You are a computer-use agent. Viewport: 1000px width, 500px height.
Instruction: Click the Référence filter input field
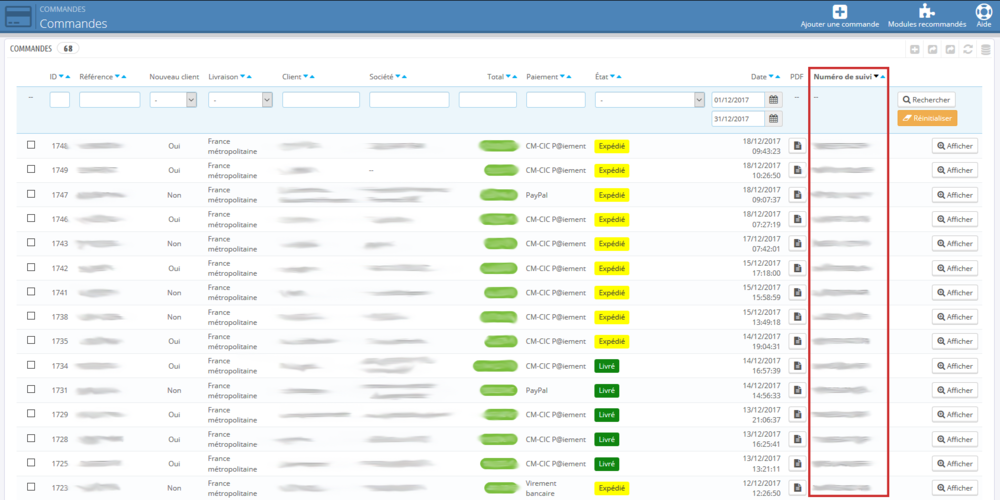tap(110, 99)
